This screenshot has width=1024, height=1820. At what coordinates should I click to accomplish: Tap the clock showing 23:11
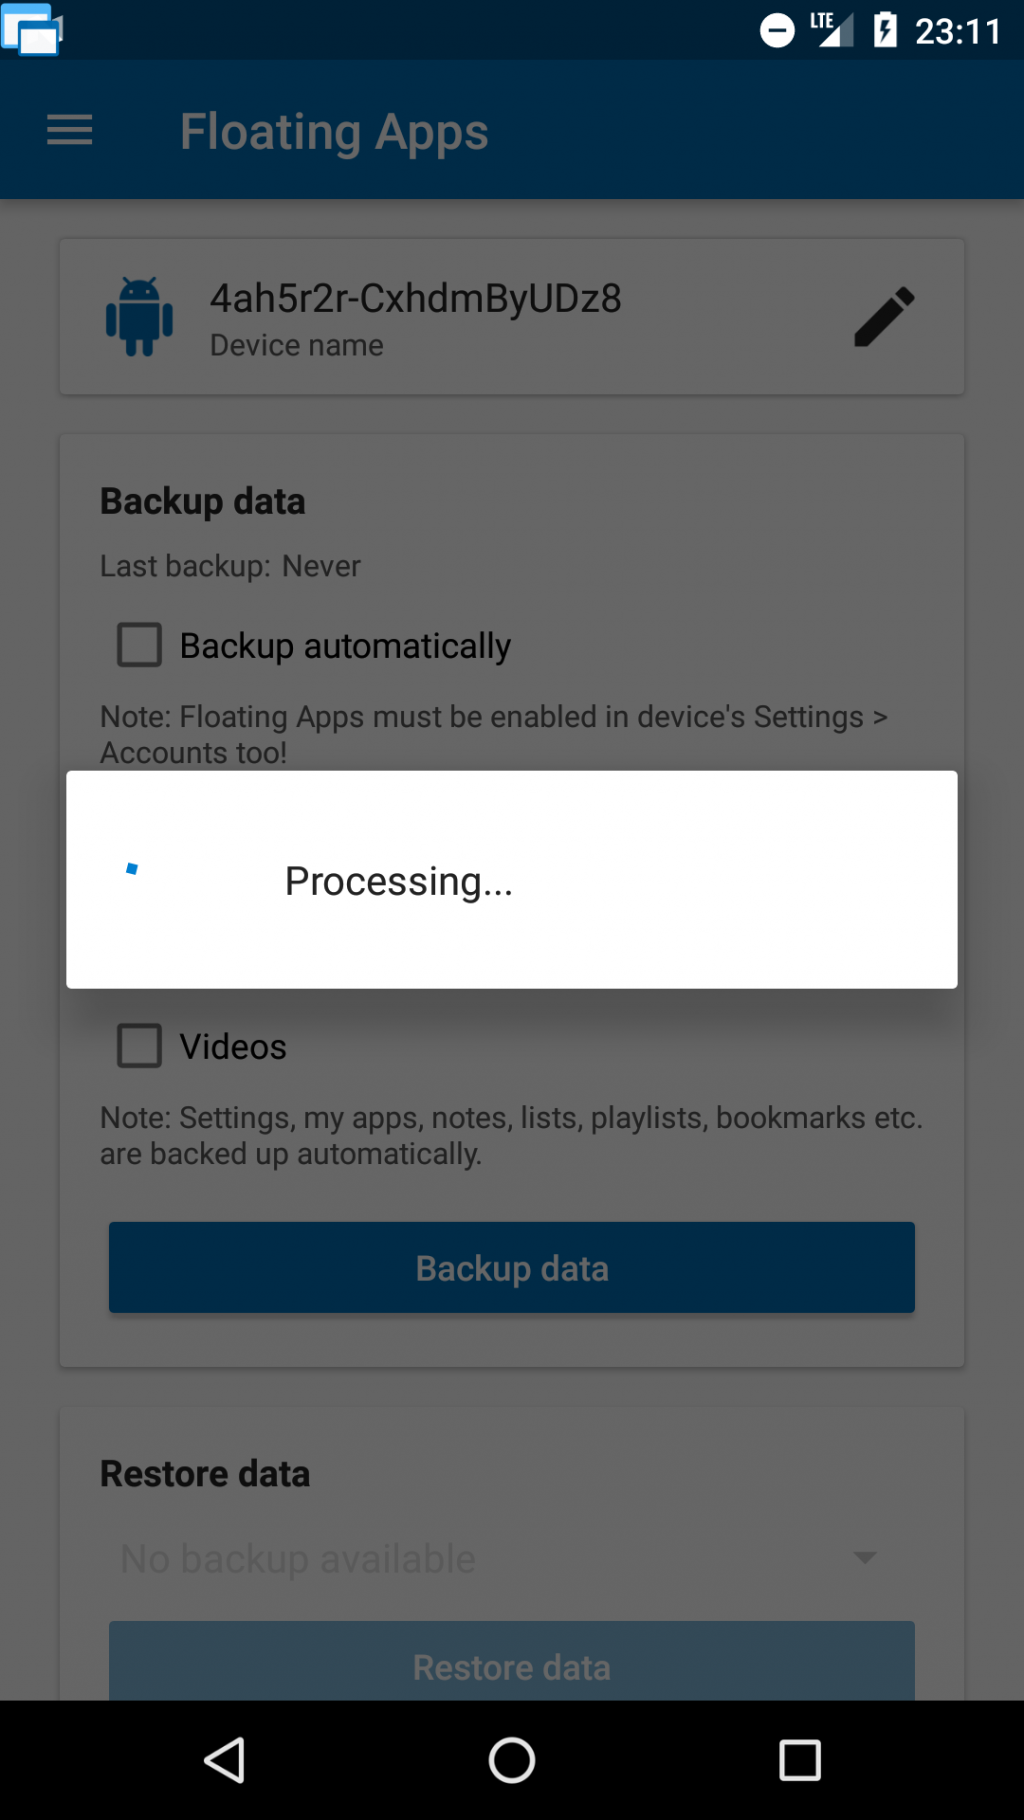click(957, 30)
